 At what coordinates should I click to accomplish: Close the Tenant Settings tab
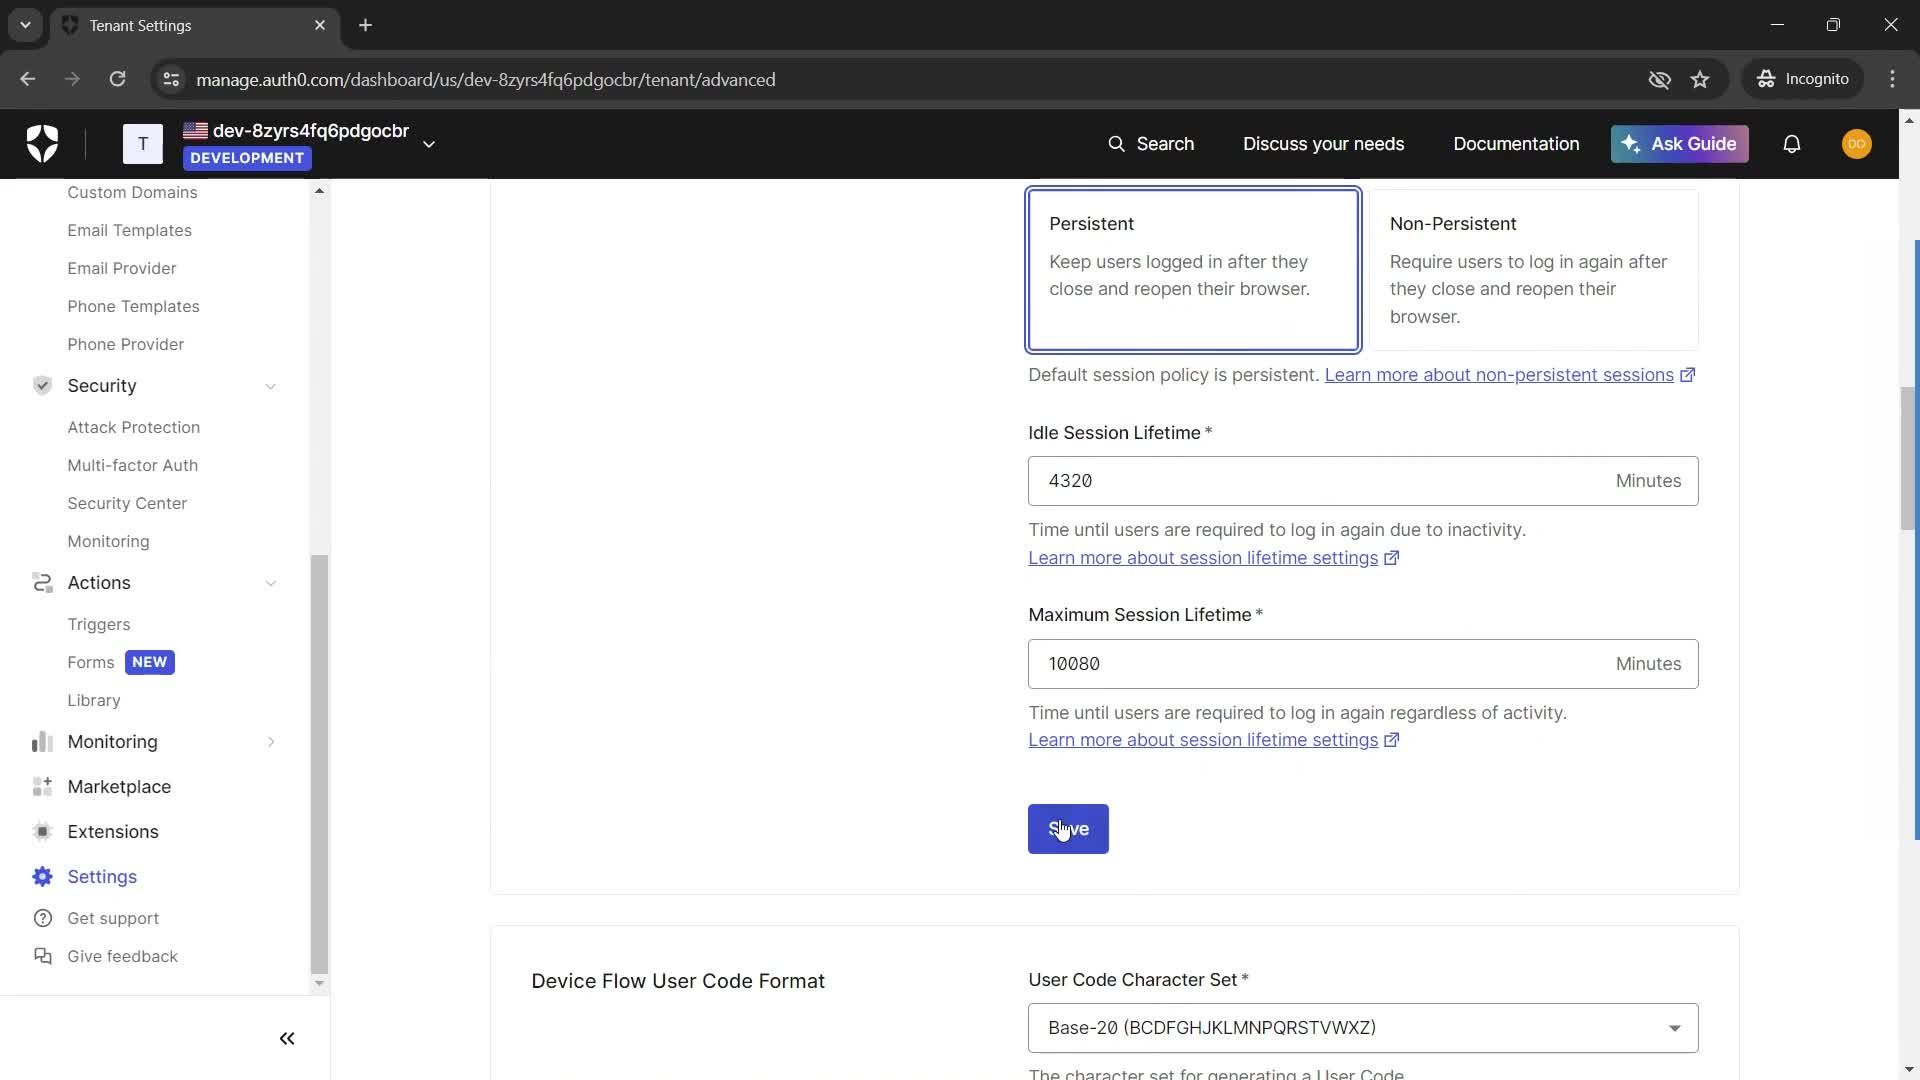click(320, 25)
